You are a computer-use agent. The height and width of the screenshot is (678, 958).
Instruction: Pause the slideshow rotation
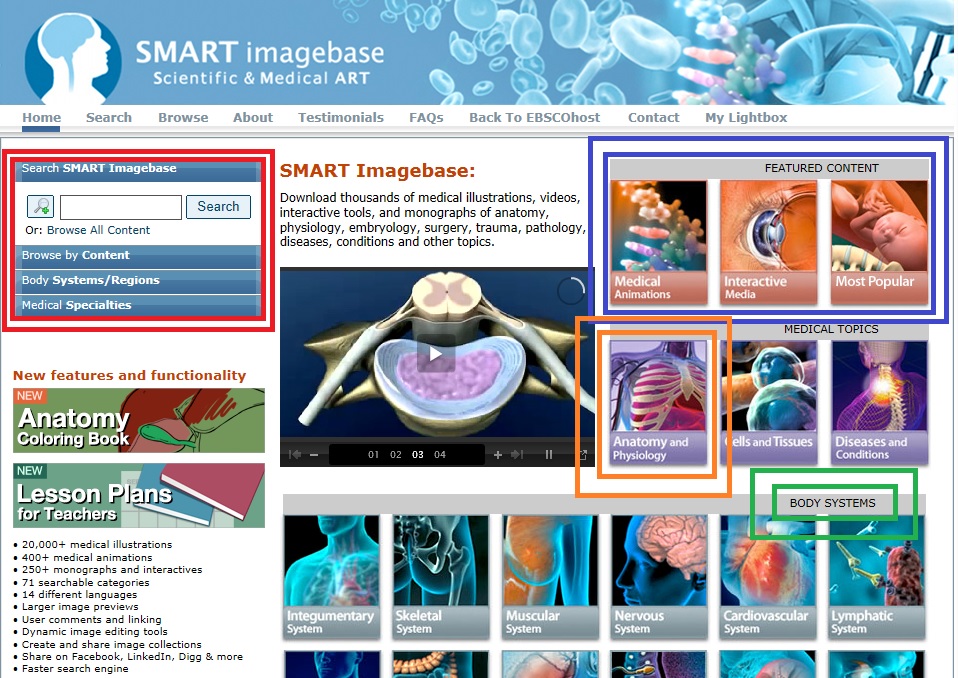click(x=549, y=454)
